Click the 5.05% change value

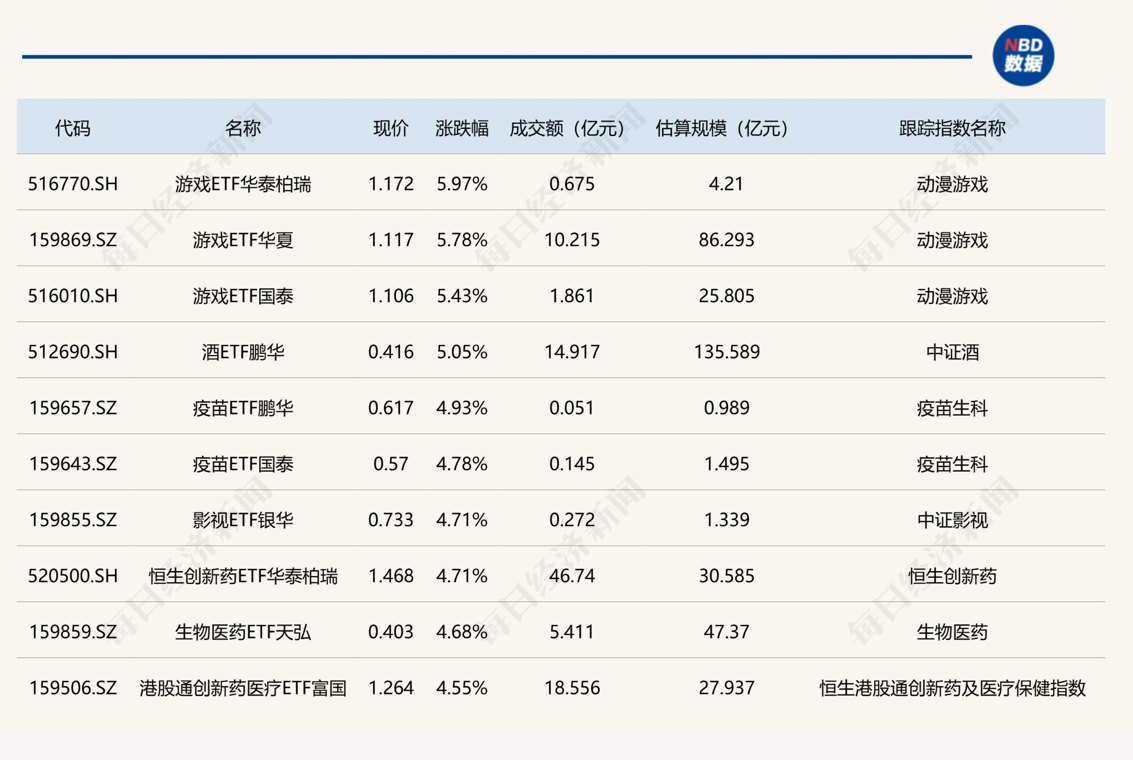point(462,352)
